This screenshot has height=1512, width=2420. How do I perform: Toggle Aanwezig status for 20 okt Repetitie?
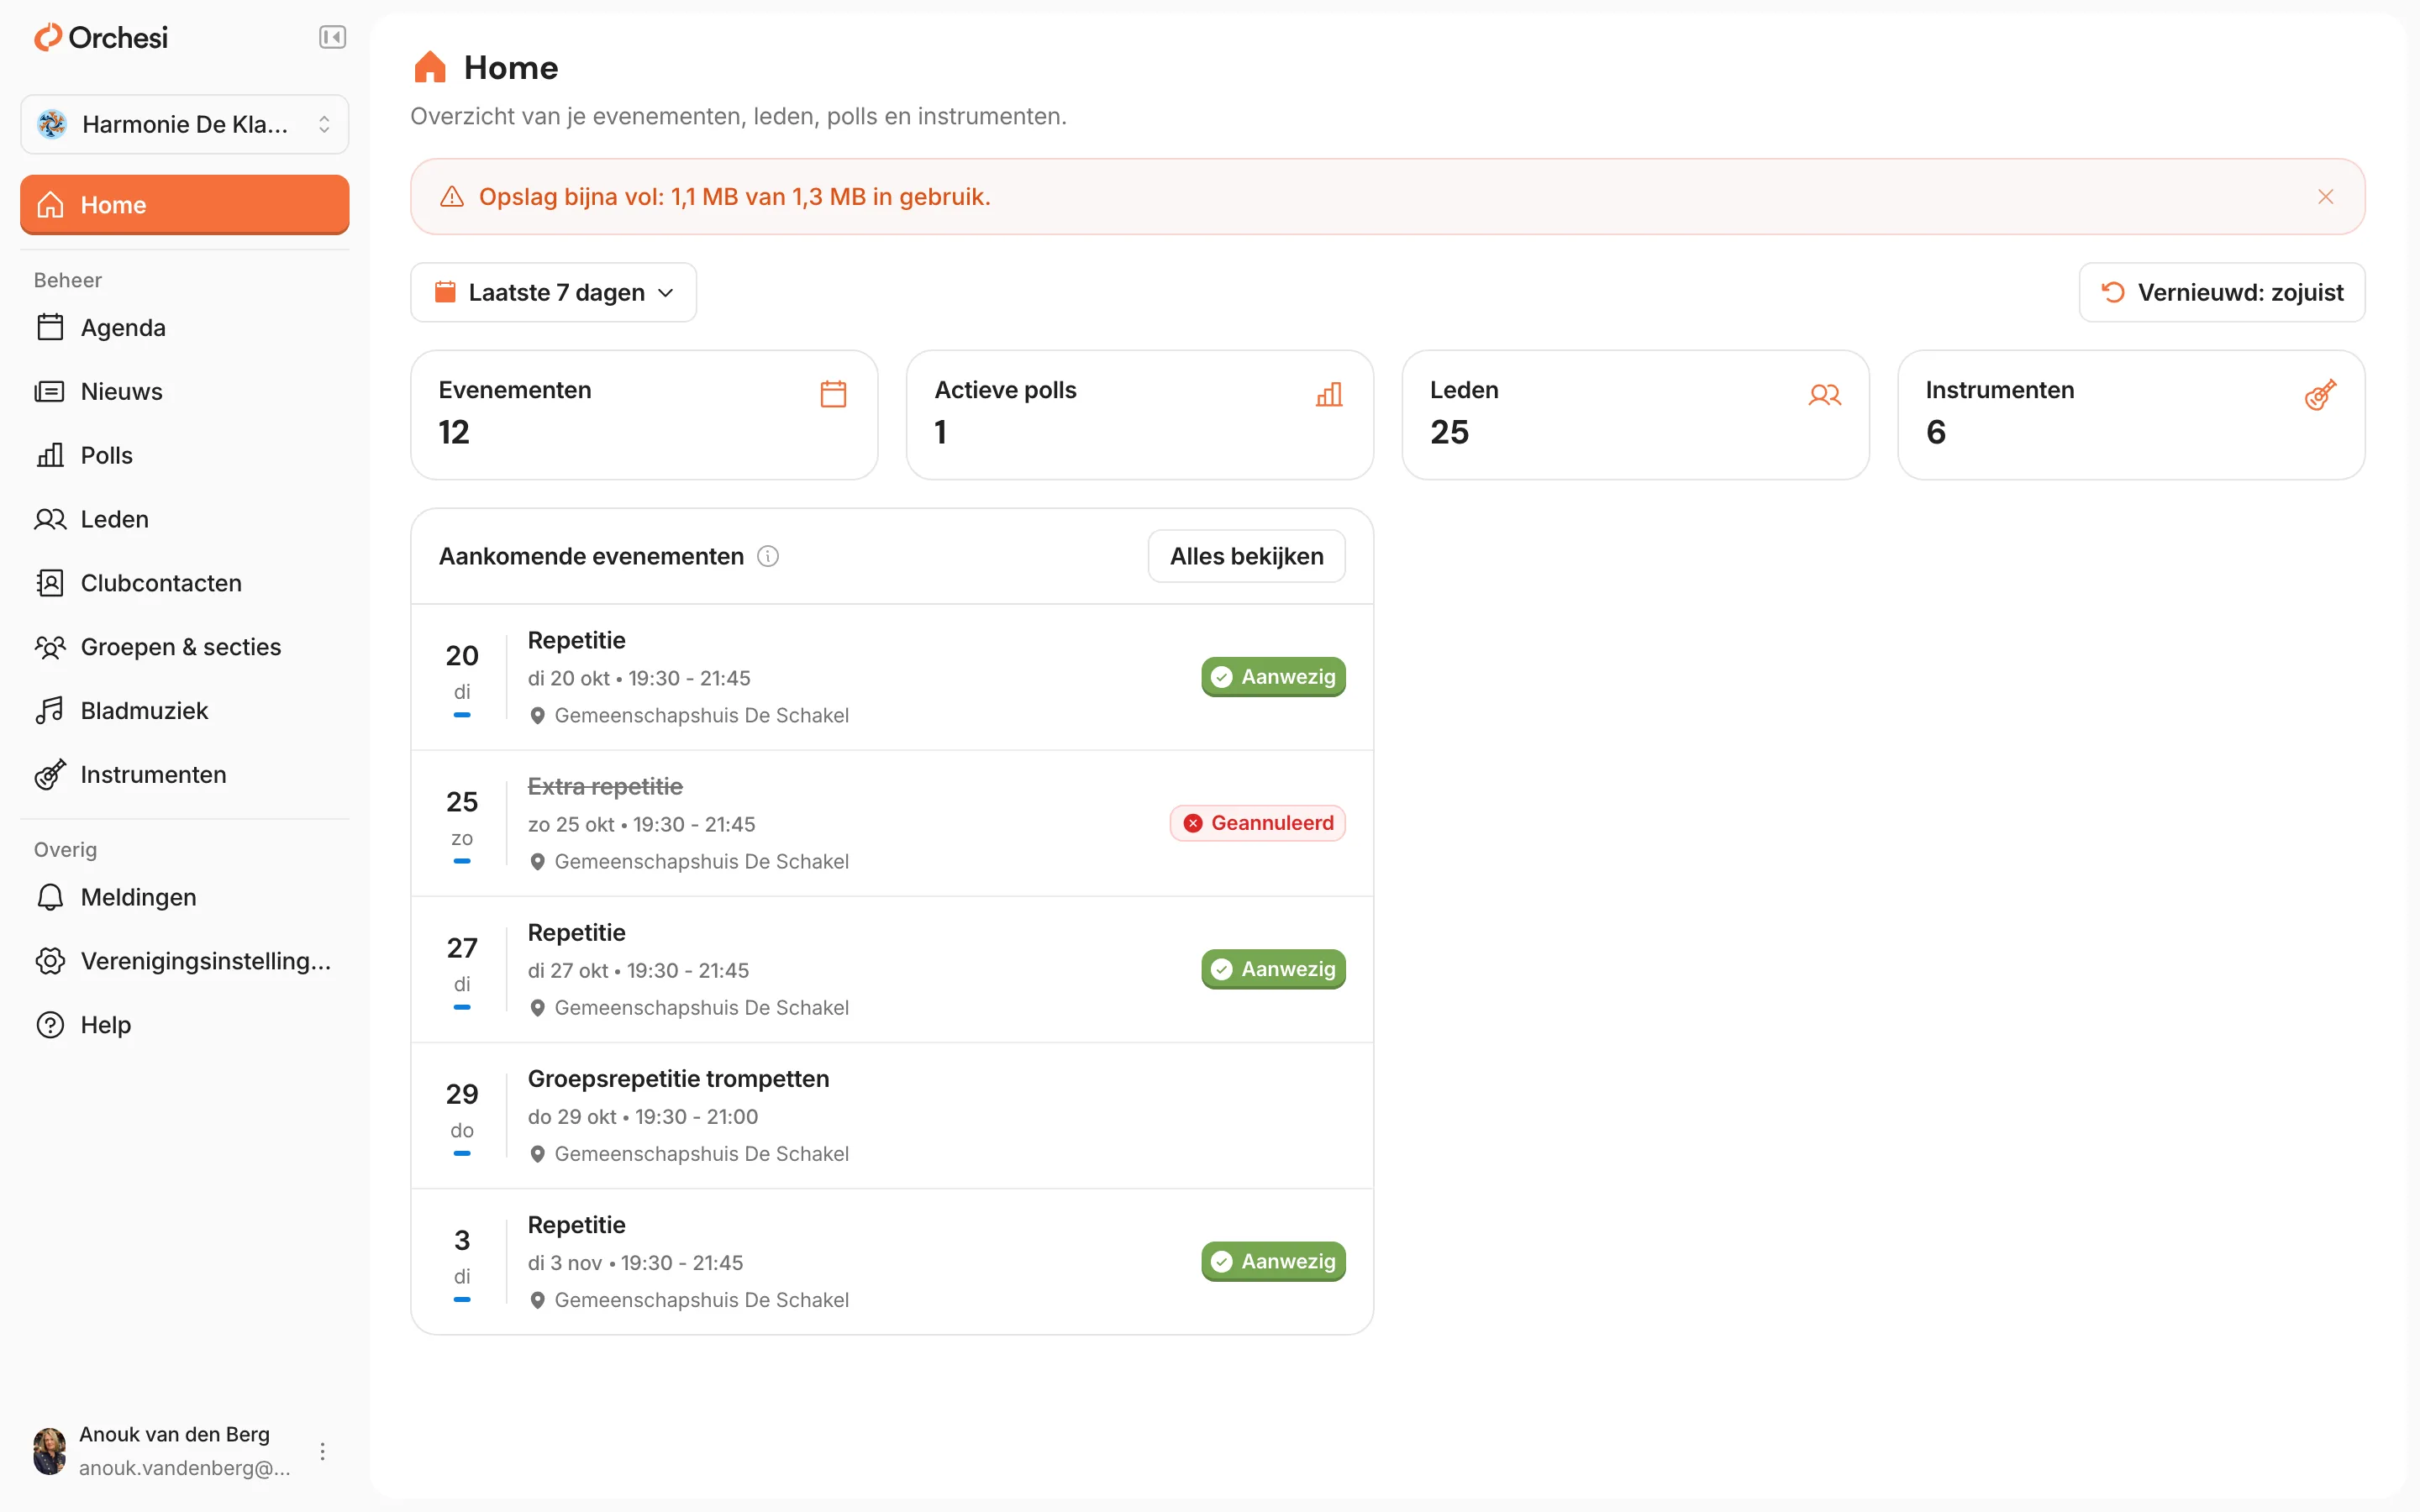tap(1273, 677)
